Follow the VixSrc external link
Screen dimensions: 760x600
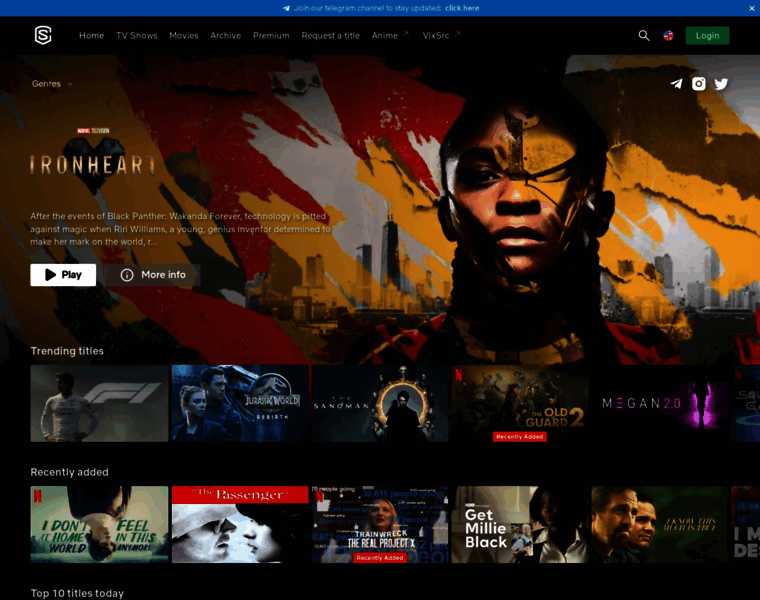tap(441, 35)
